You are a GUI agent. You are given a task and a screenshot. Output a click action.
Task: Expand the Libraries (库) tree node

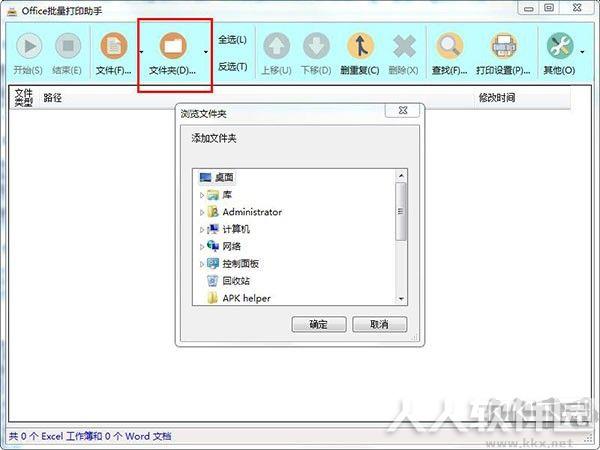pos(202,195)
